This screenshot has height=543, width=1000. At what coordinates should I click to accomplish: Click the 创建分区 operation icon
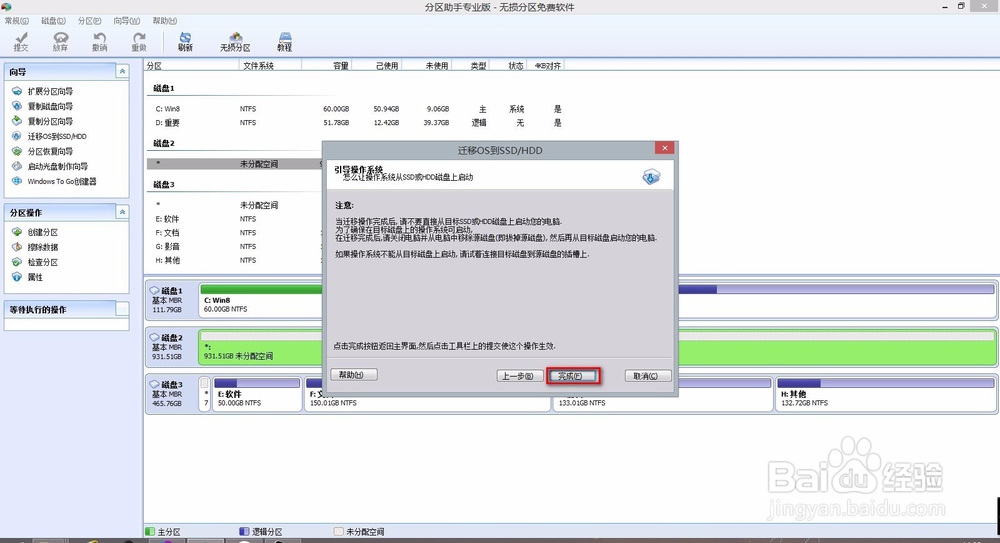[x=17, y=232]
